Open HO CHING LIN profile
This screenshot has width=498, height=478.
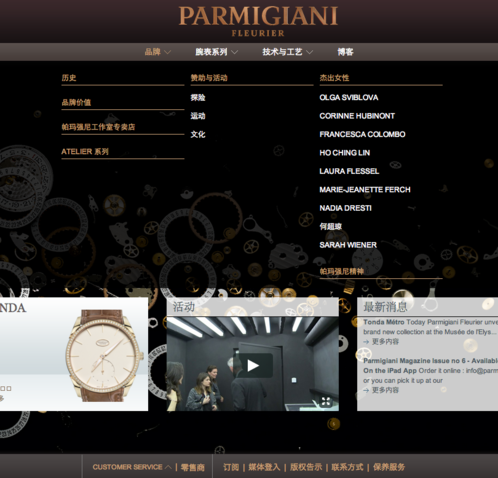pyautogui.click(x=345, y=153)
